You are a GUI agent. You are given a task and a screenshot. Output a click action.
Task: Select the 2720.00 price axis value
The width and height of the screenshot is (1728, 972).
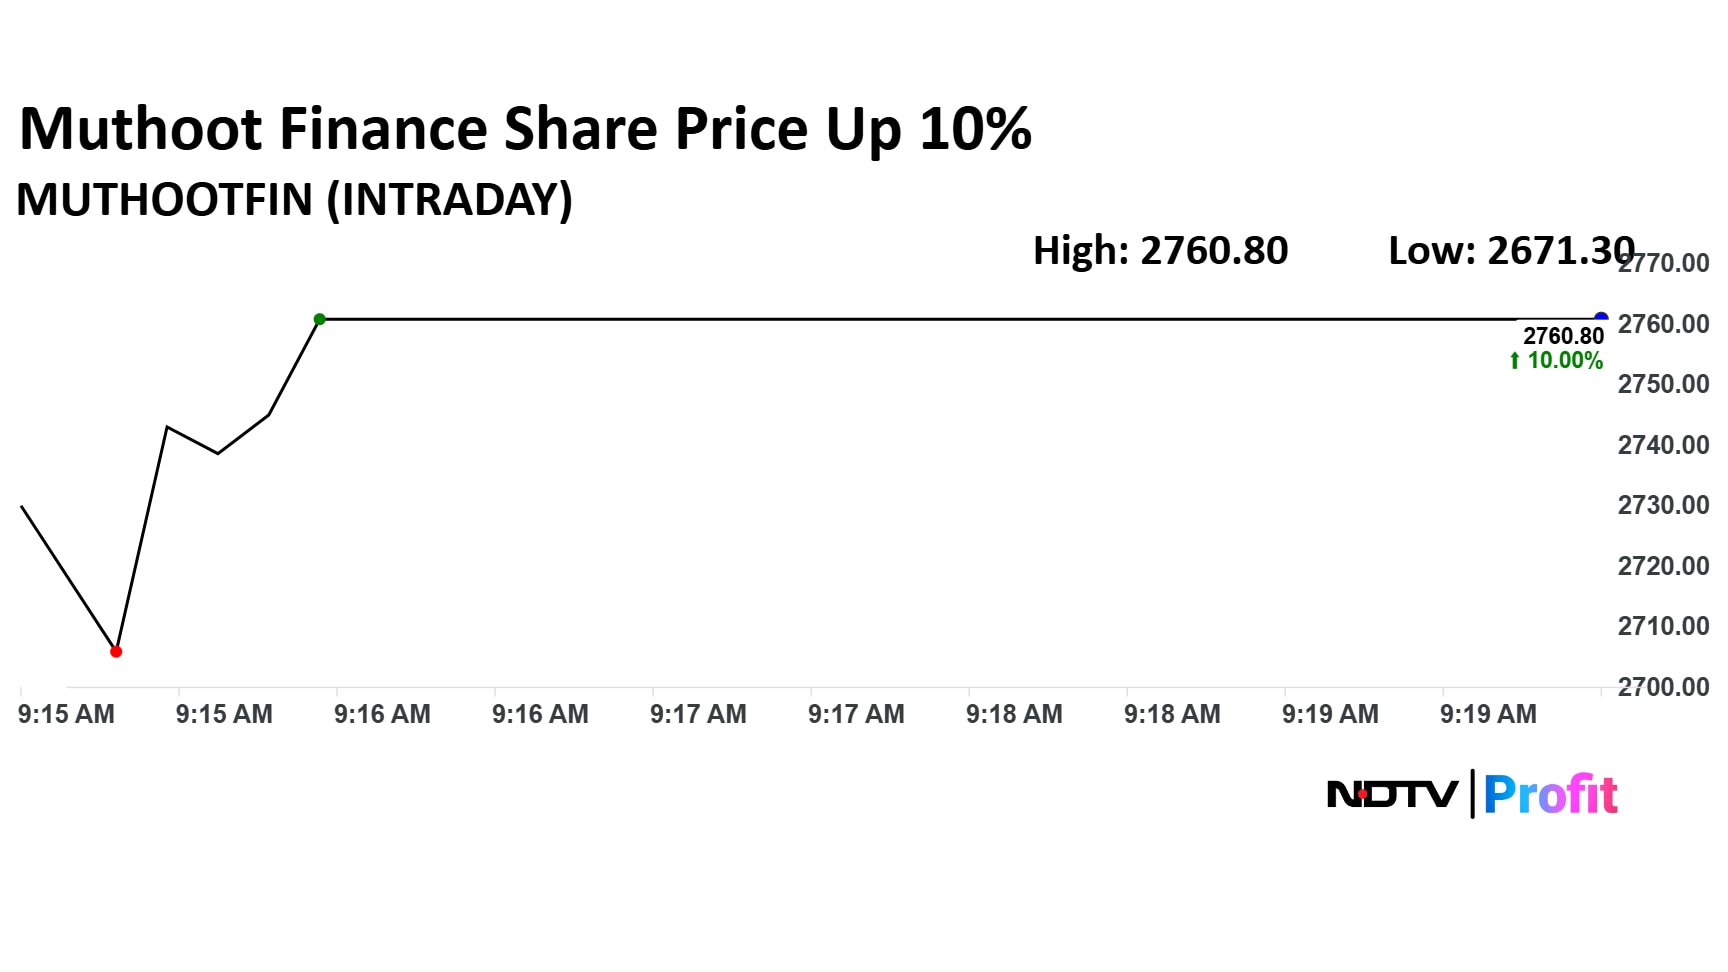click(x=1663, y=566)
